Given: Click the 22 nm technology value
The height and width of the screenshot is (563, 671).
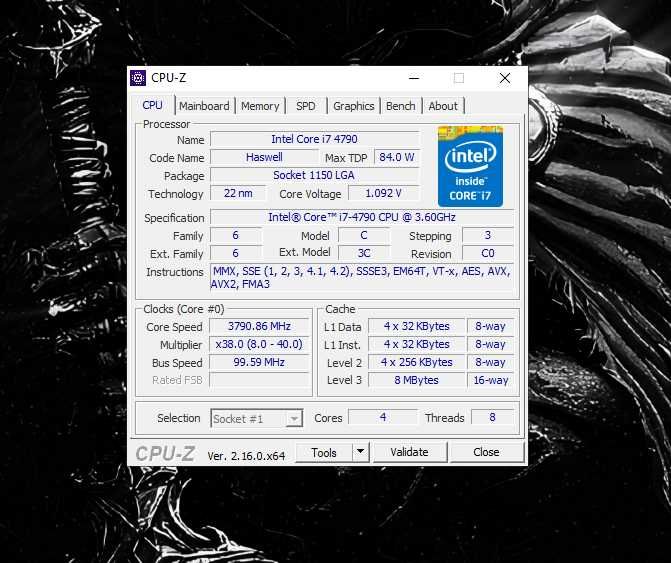Looking at the screenshot, I should point(238,193).
